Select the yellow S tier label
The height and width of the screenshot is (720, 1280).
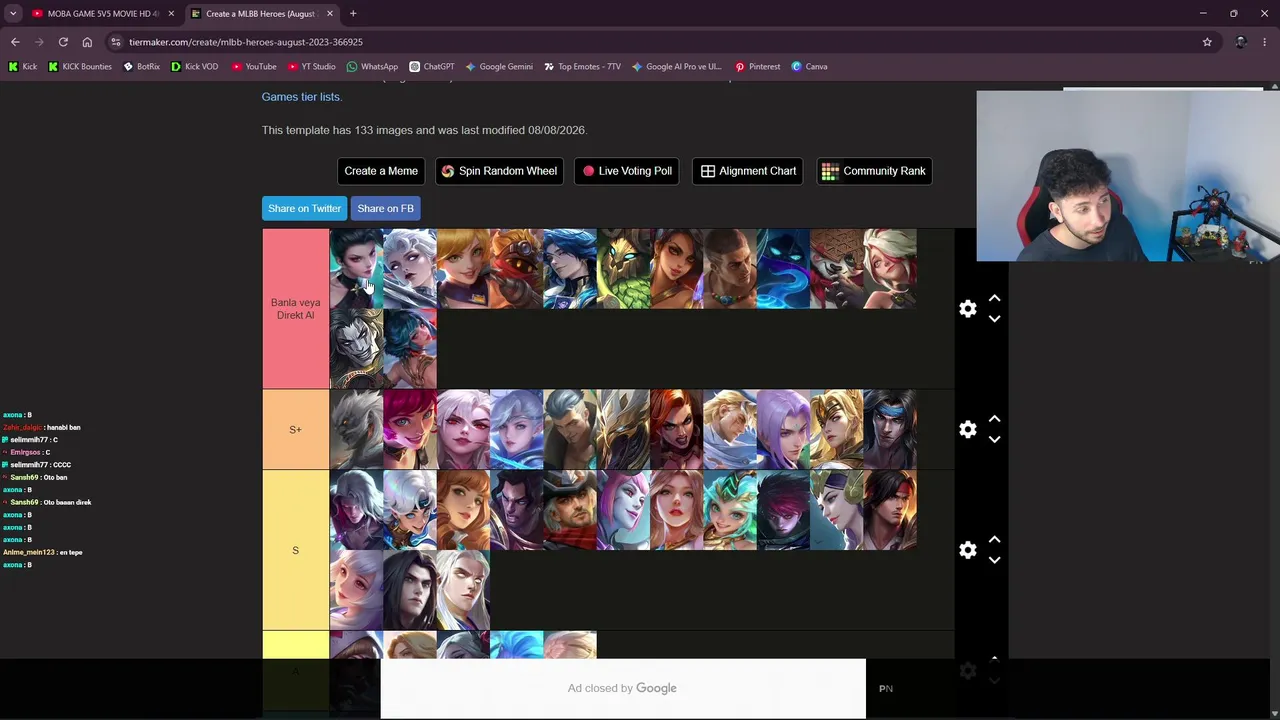click(295, 551)
